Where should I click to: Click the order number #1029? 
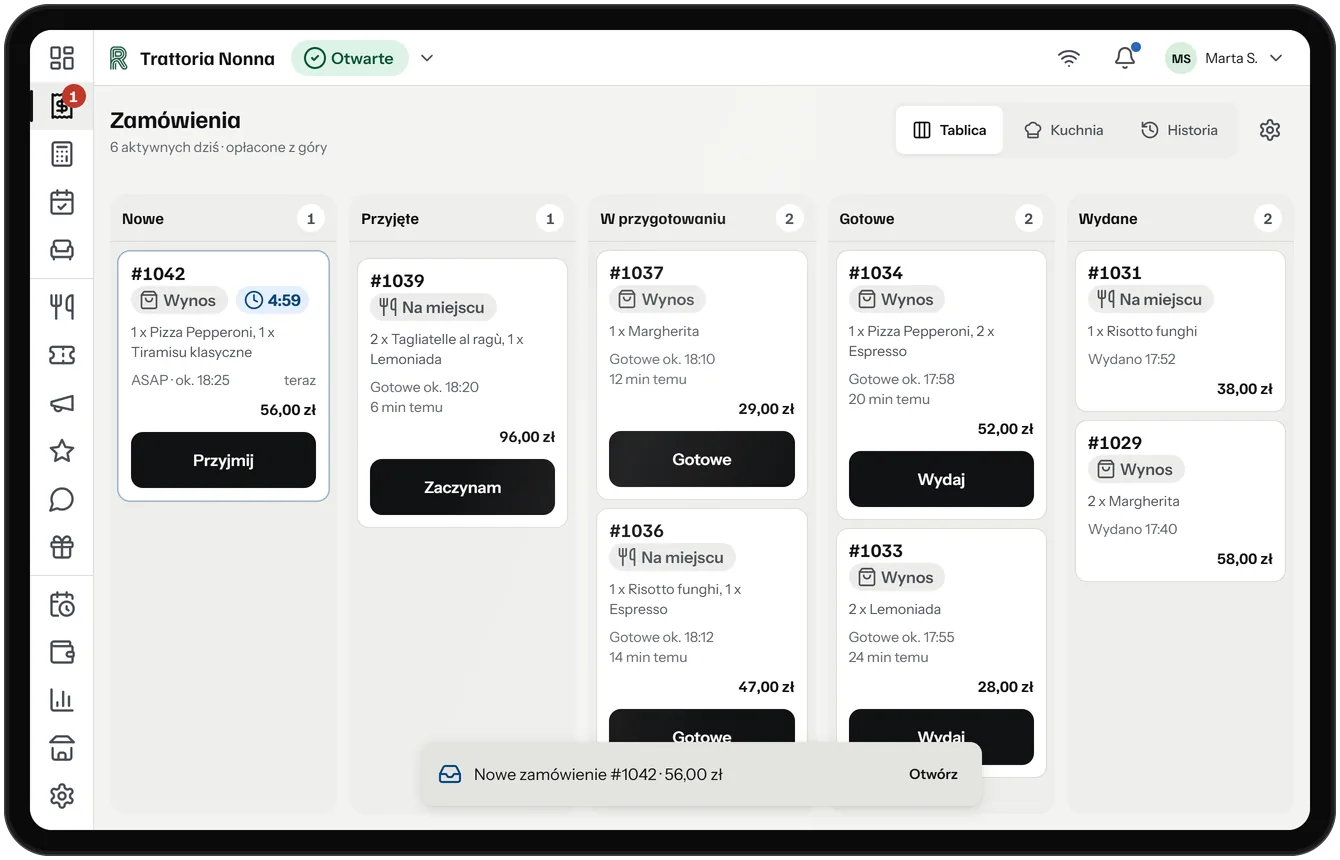click(x=1114, y=443)
